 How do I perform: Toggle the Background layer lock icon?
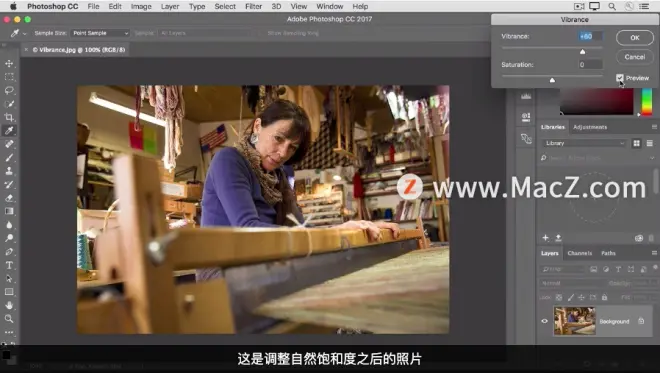pos(641,321)
